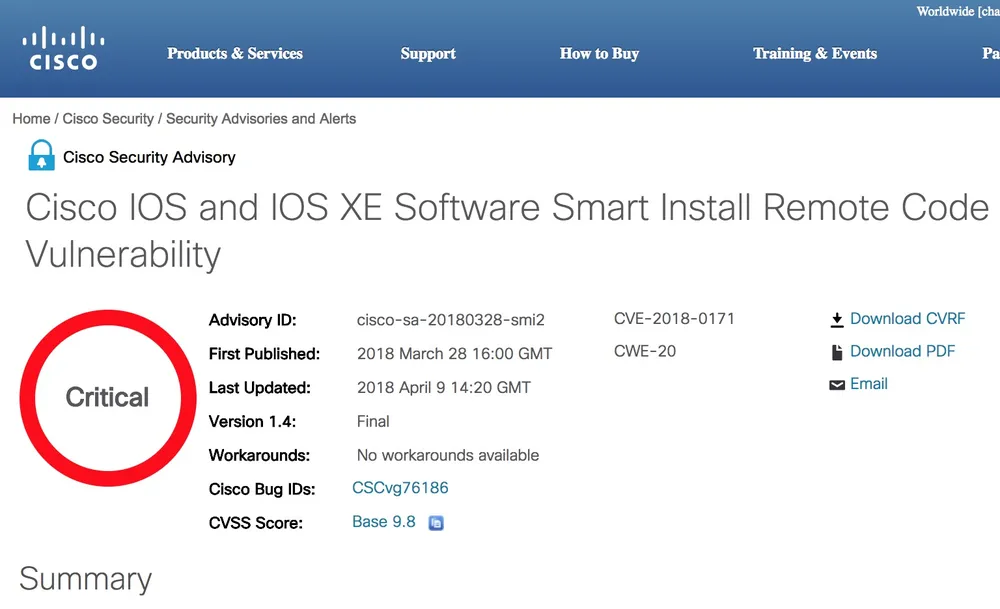Screen dimensions: 1000x609
Task: Click the download arrow icon beside CVRF
Action: [x=837, y=320]
